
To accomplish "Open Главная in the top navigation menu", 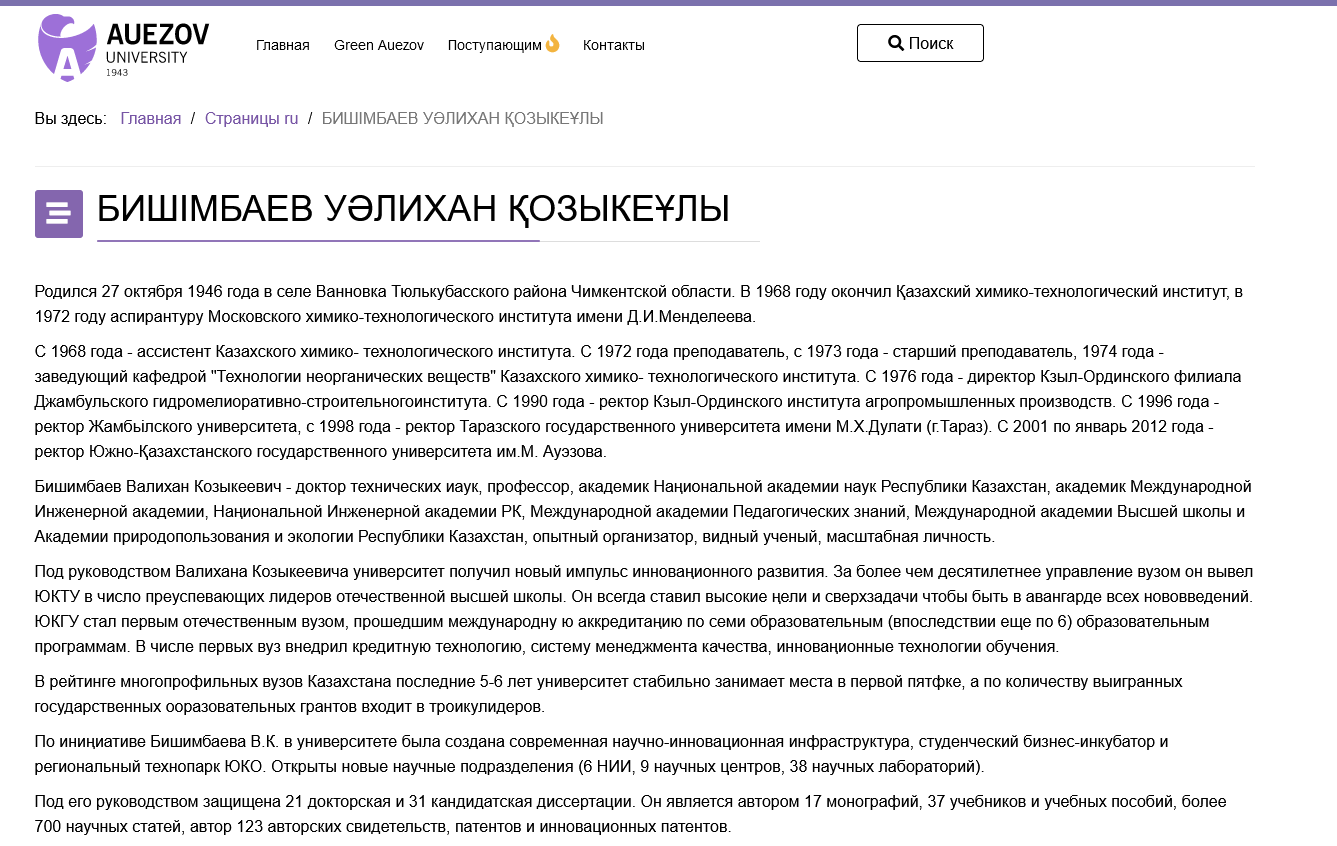I will tap(282, 45).
